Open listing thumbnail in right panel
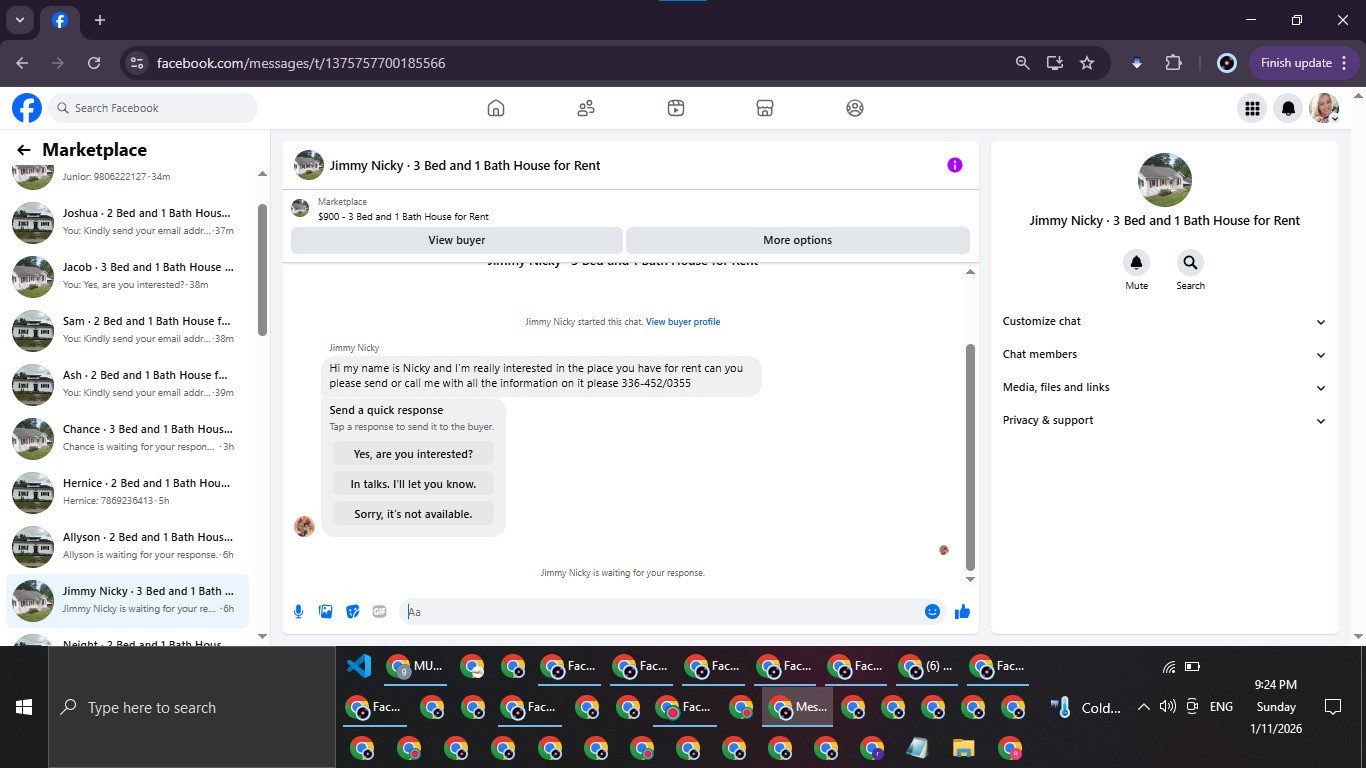This screenshot has height=768, width=1366. click(1165, 180)
